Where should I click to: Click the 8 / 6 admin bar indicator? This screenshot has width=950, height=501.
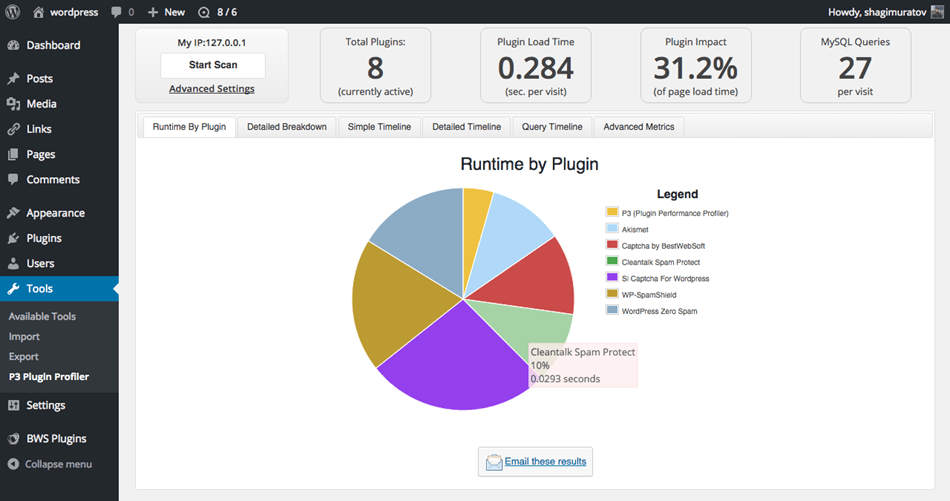[x=218, y=12]
